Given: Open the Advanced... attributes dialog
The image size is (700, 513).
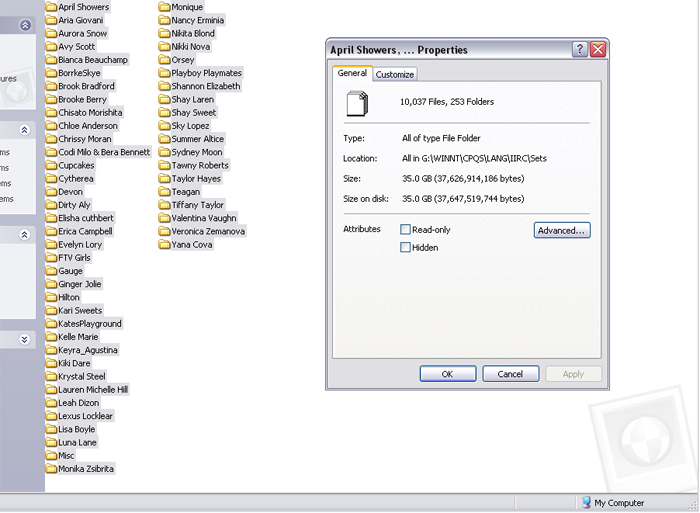Looking at the screenshot, I should [x=562, y=230].
